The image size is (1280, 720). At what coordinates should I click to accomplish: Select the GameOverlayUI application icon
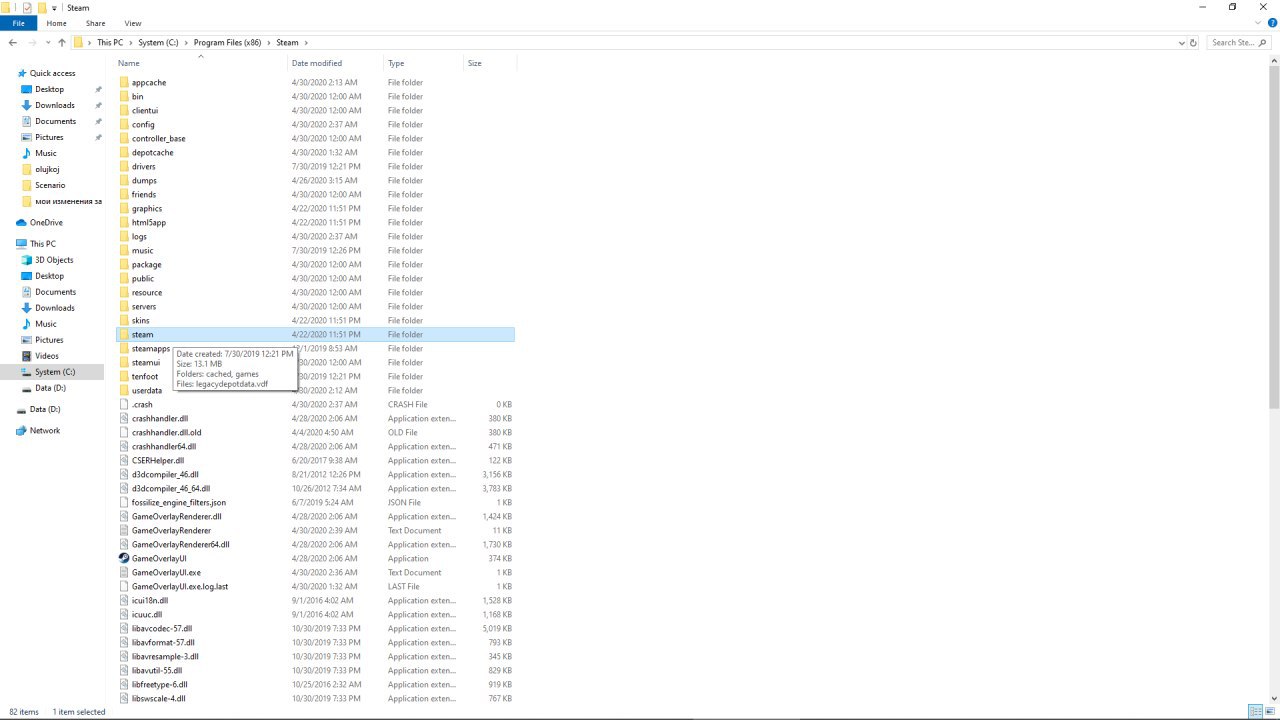tap(124, 559)
